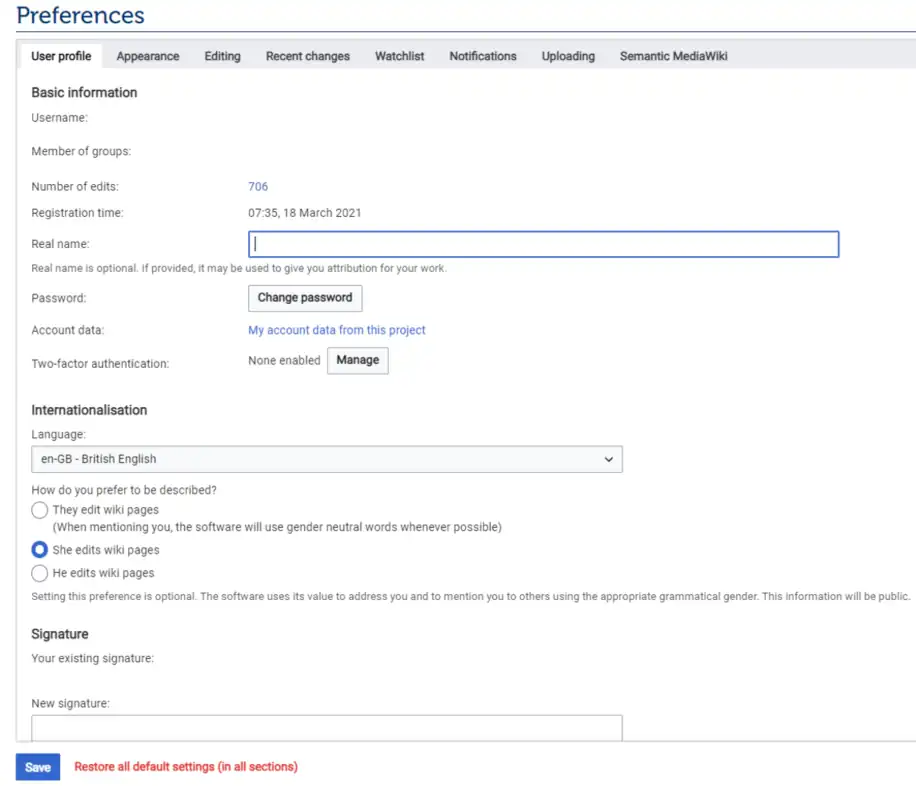This screenshot has width=916, height=786.
Task: Switch to the Notifications tab
Action: point(483,56)
